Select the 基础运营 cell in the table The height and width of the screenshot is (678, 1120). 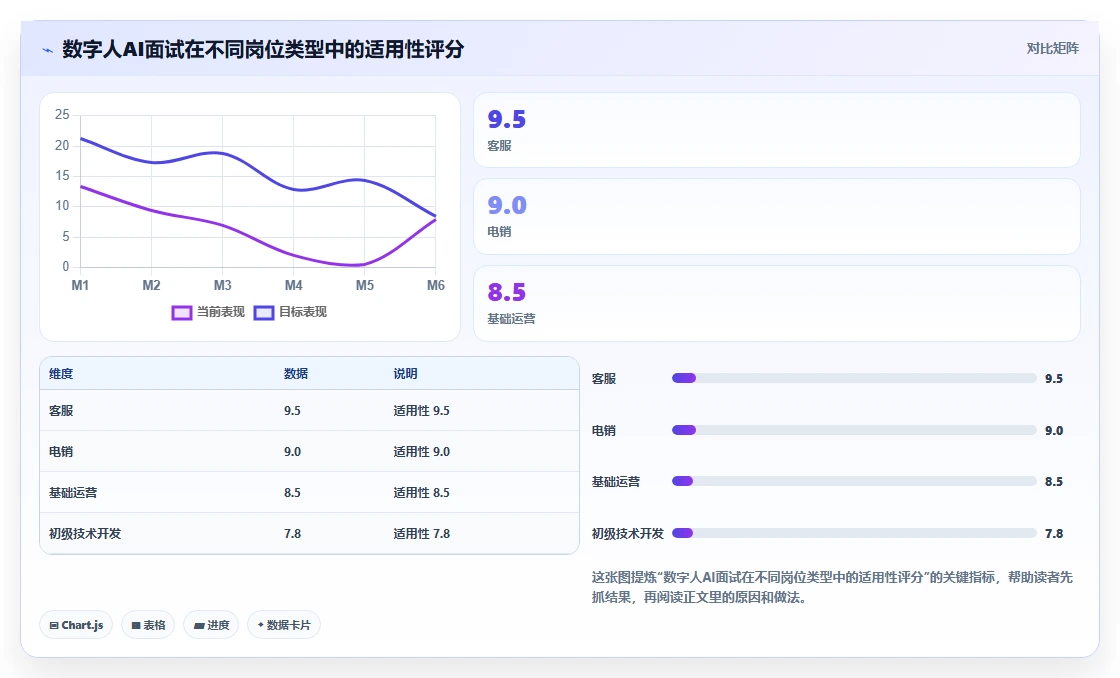point(73,493)
